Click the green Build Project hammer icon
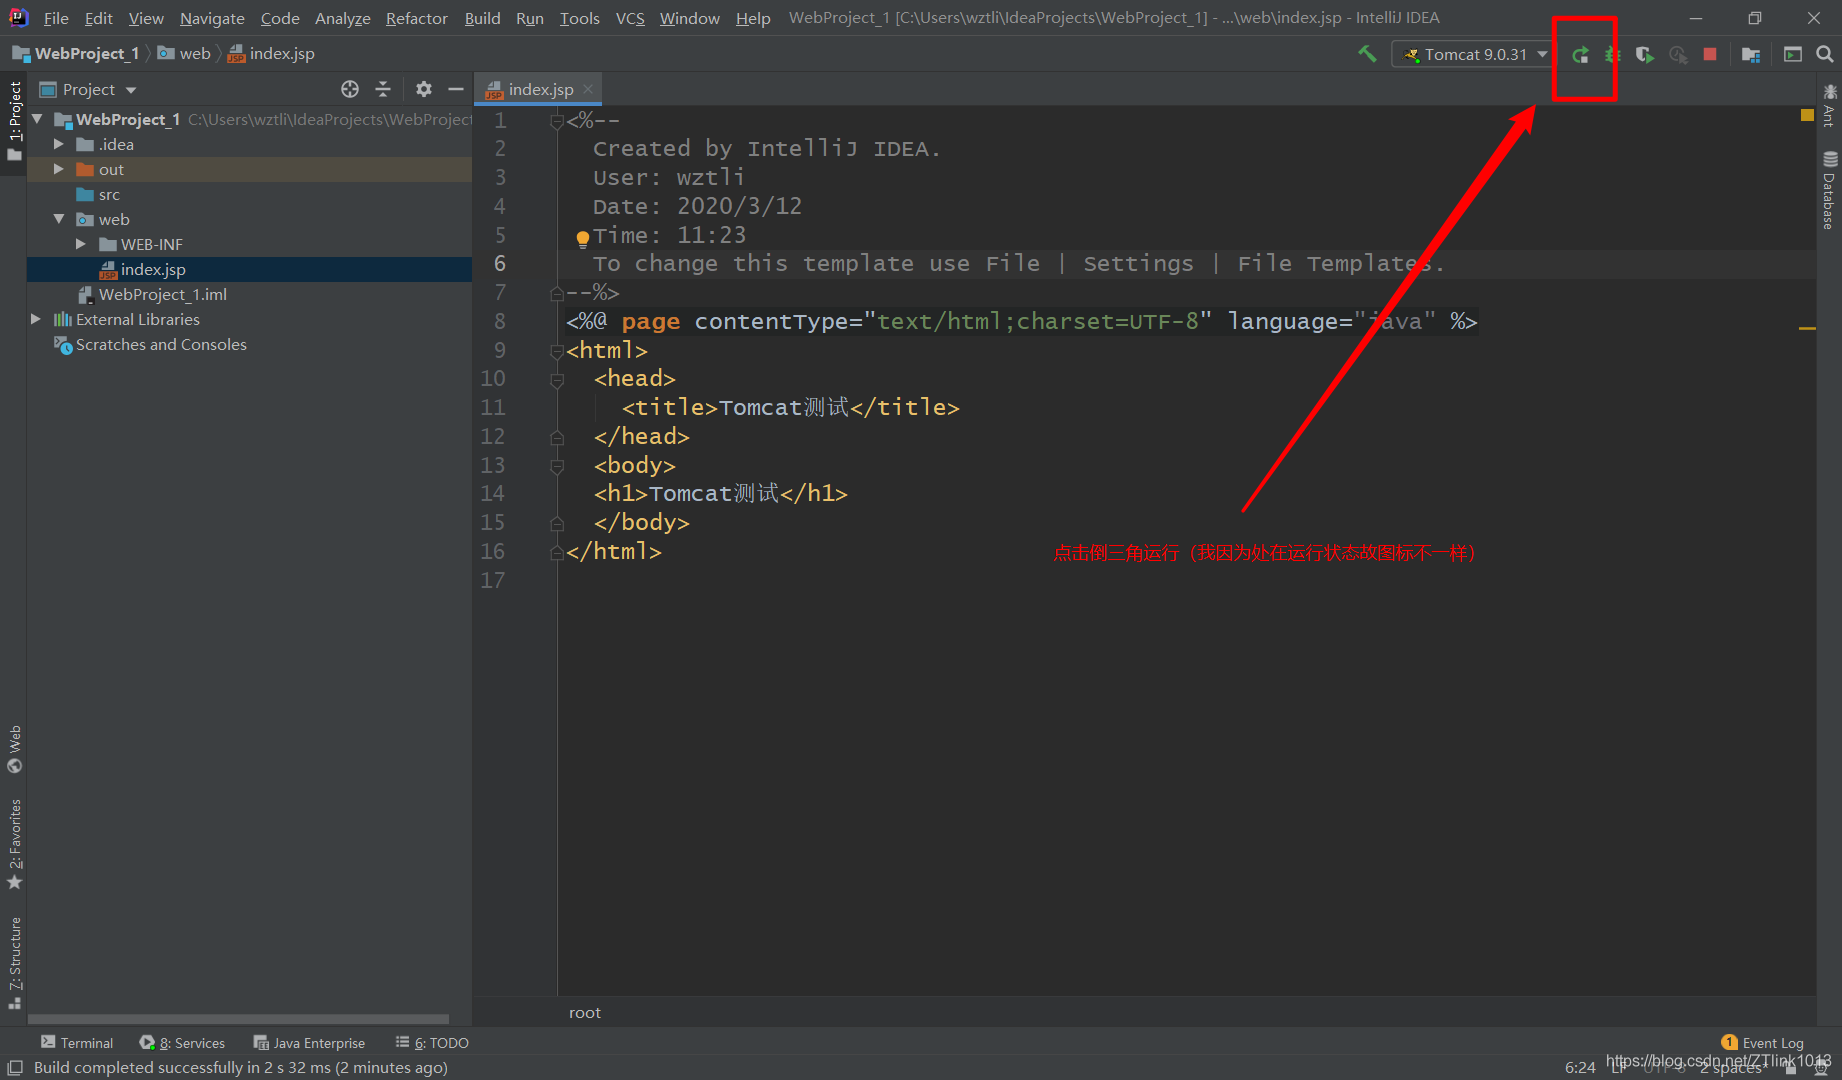Screen dimensions: 1842x1080 tap(1367, 54)
